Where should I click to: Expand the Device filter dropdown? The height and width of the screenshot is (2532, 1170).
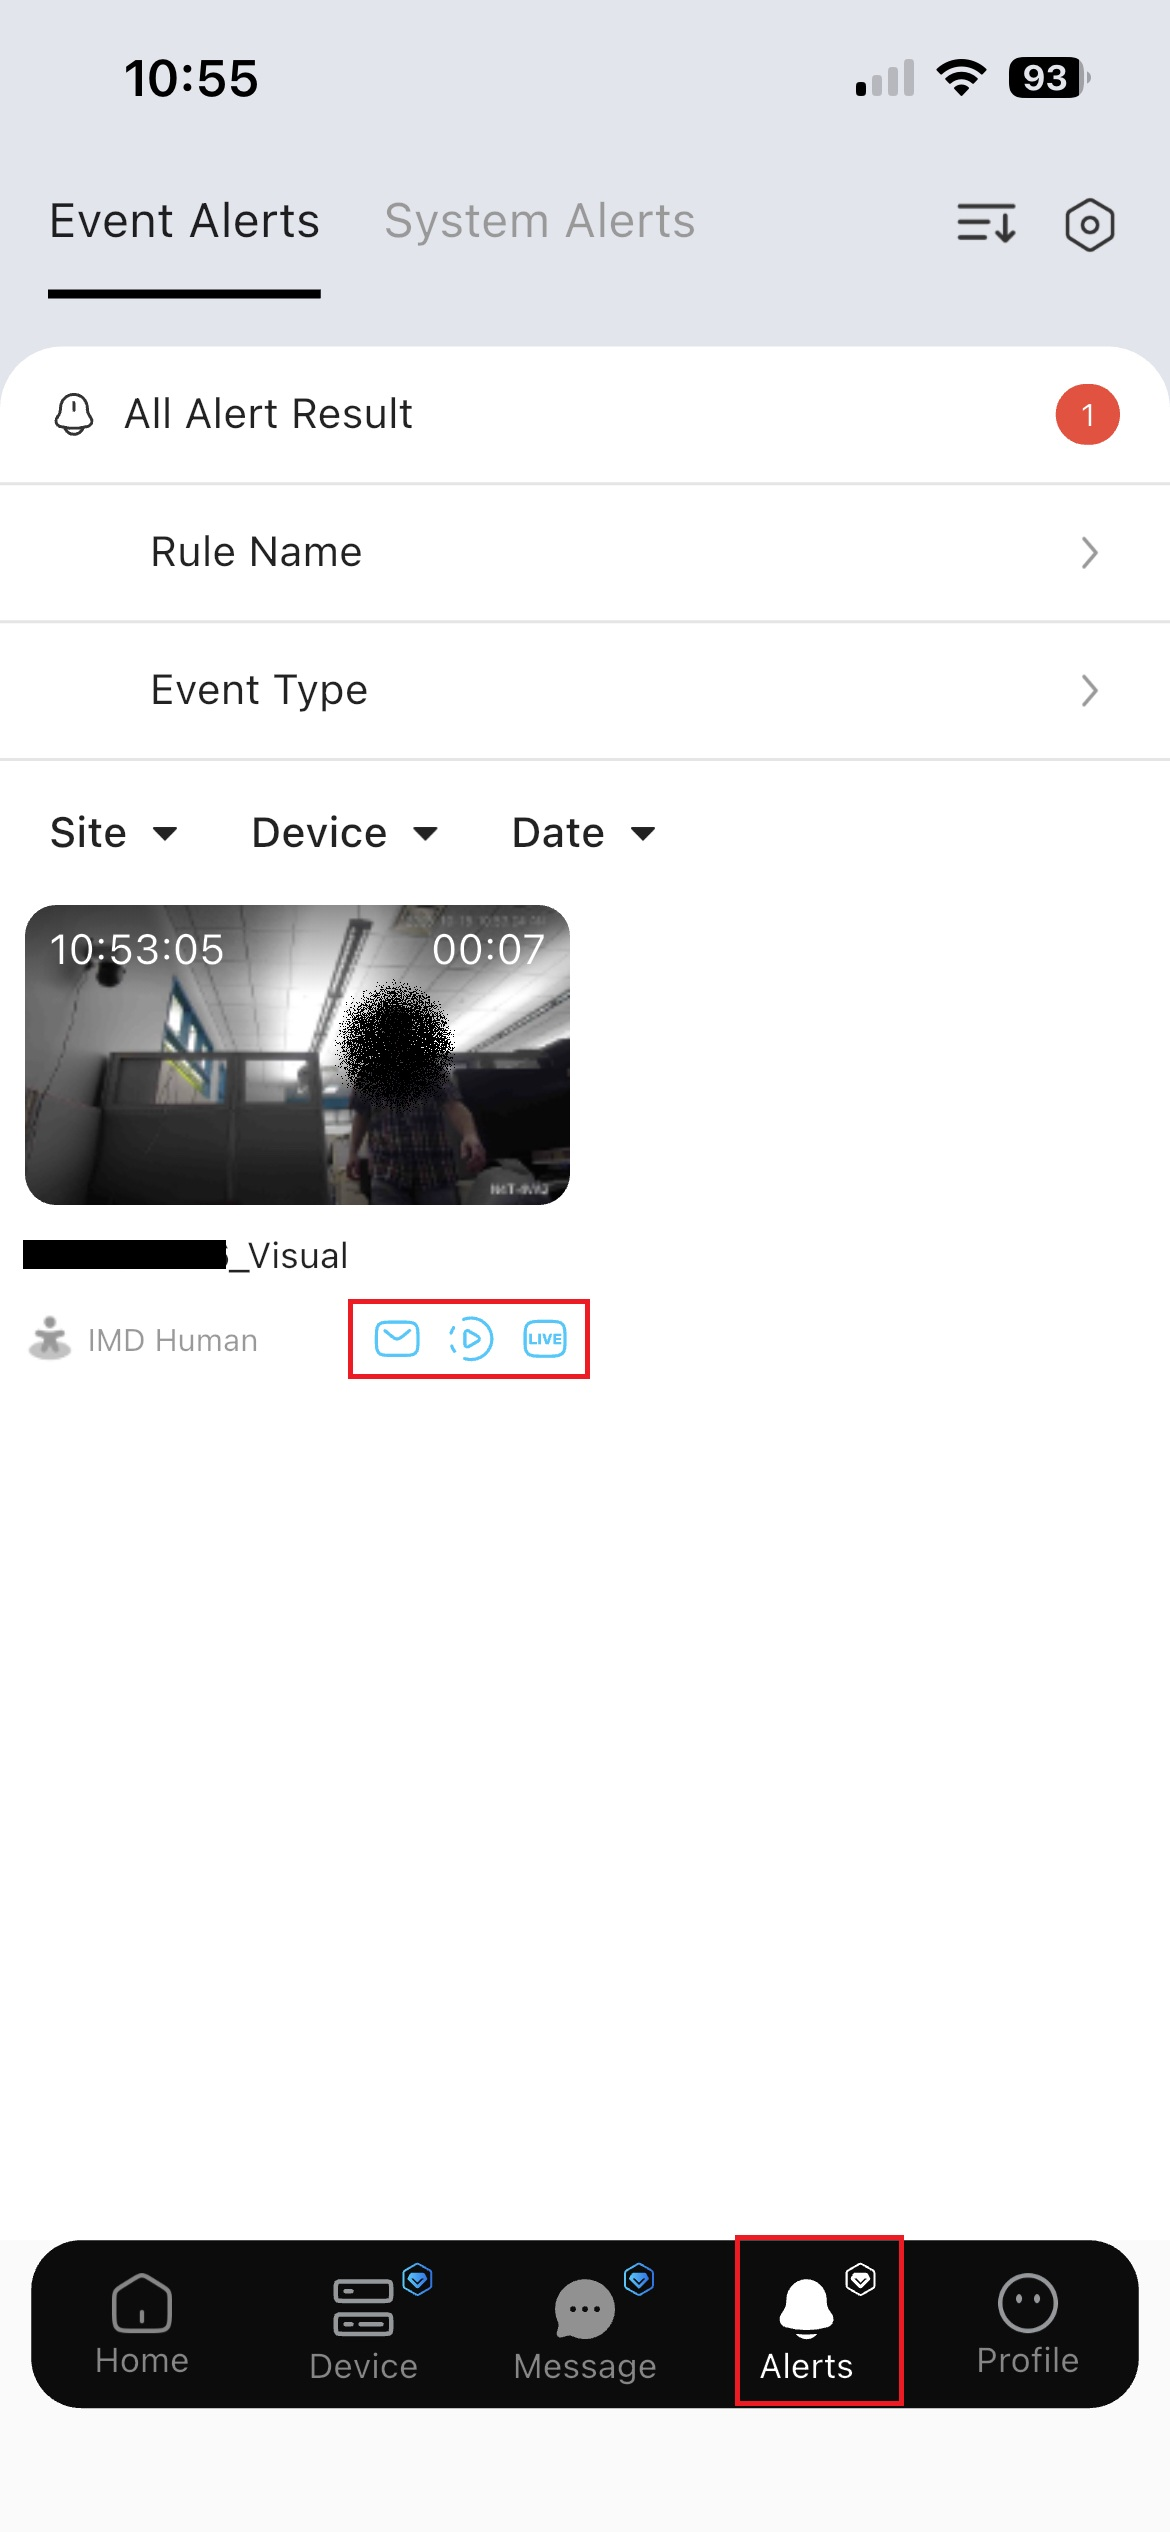click(x=345, y=833)
